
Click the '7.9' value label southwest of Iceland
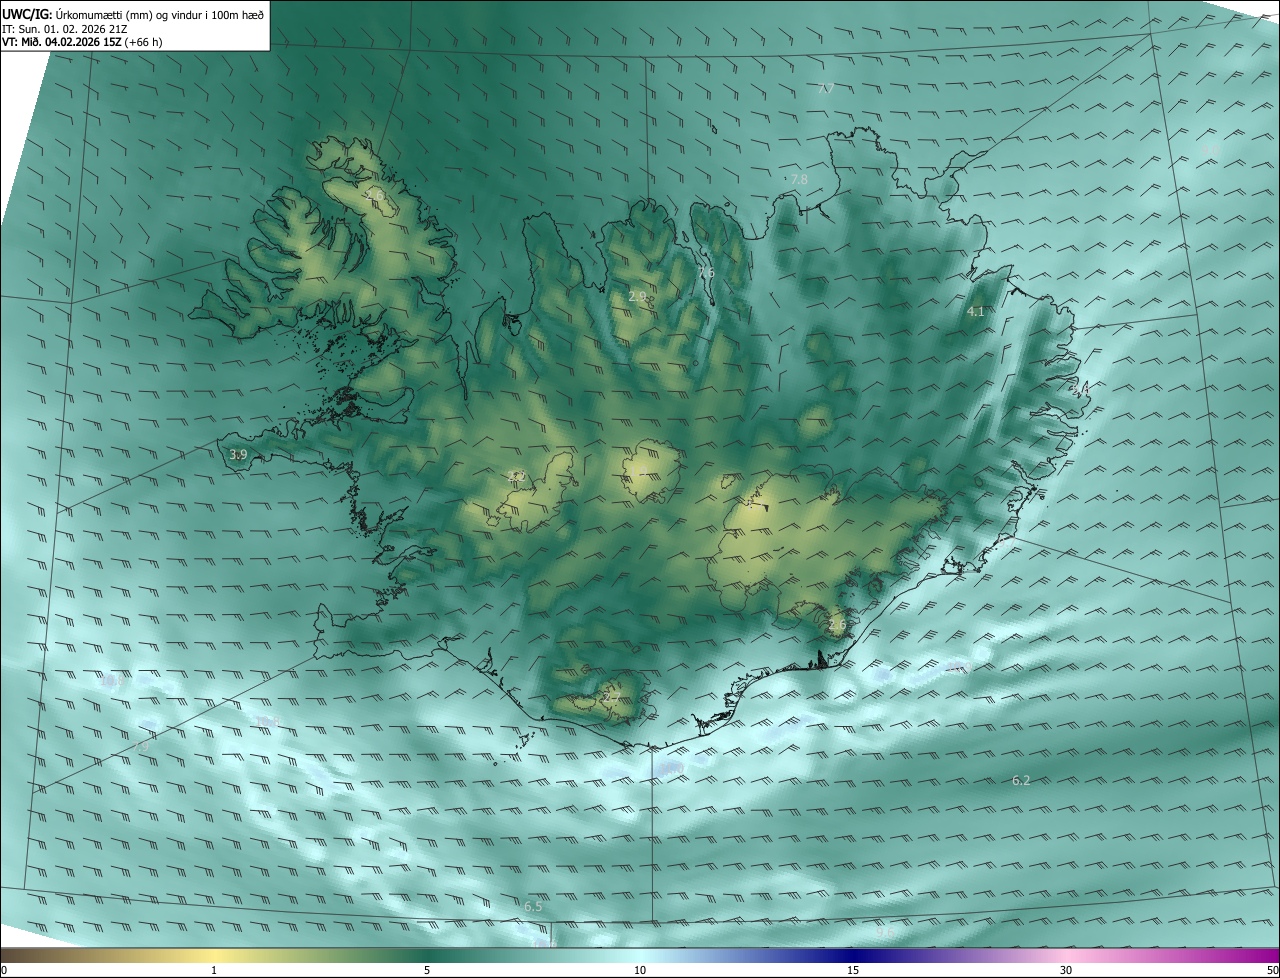(x=142, y=745)
